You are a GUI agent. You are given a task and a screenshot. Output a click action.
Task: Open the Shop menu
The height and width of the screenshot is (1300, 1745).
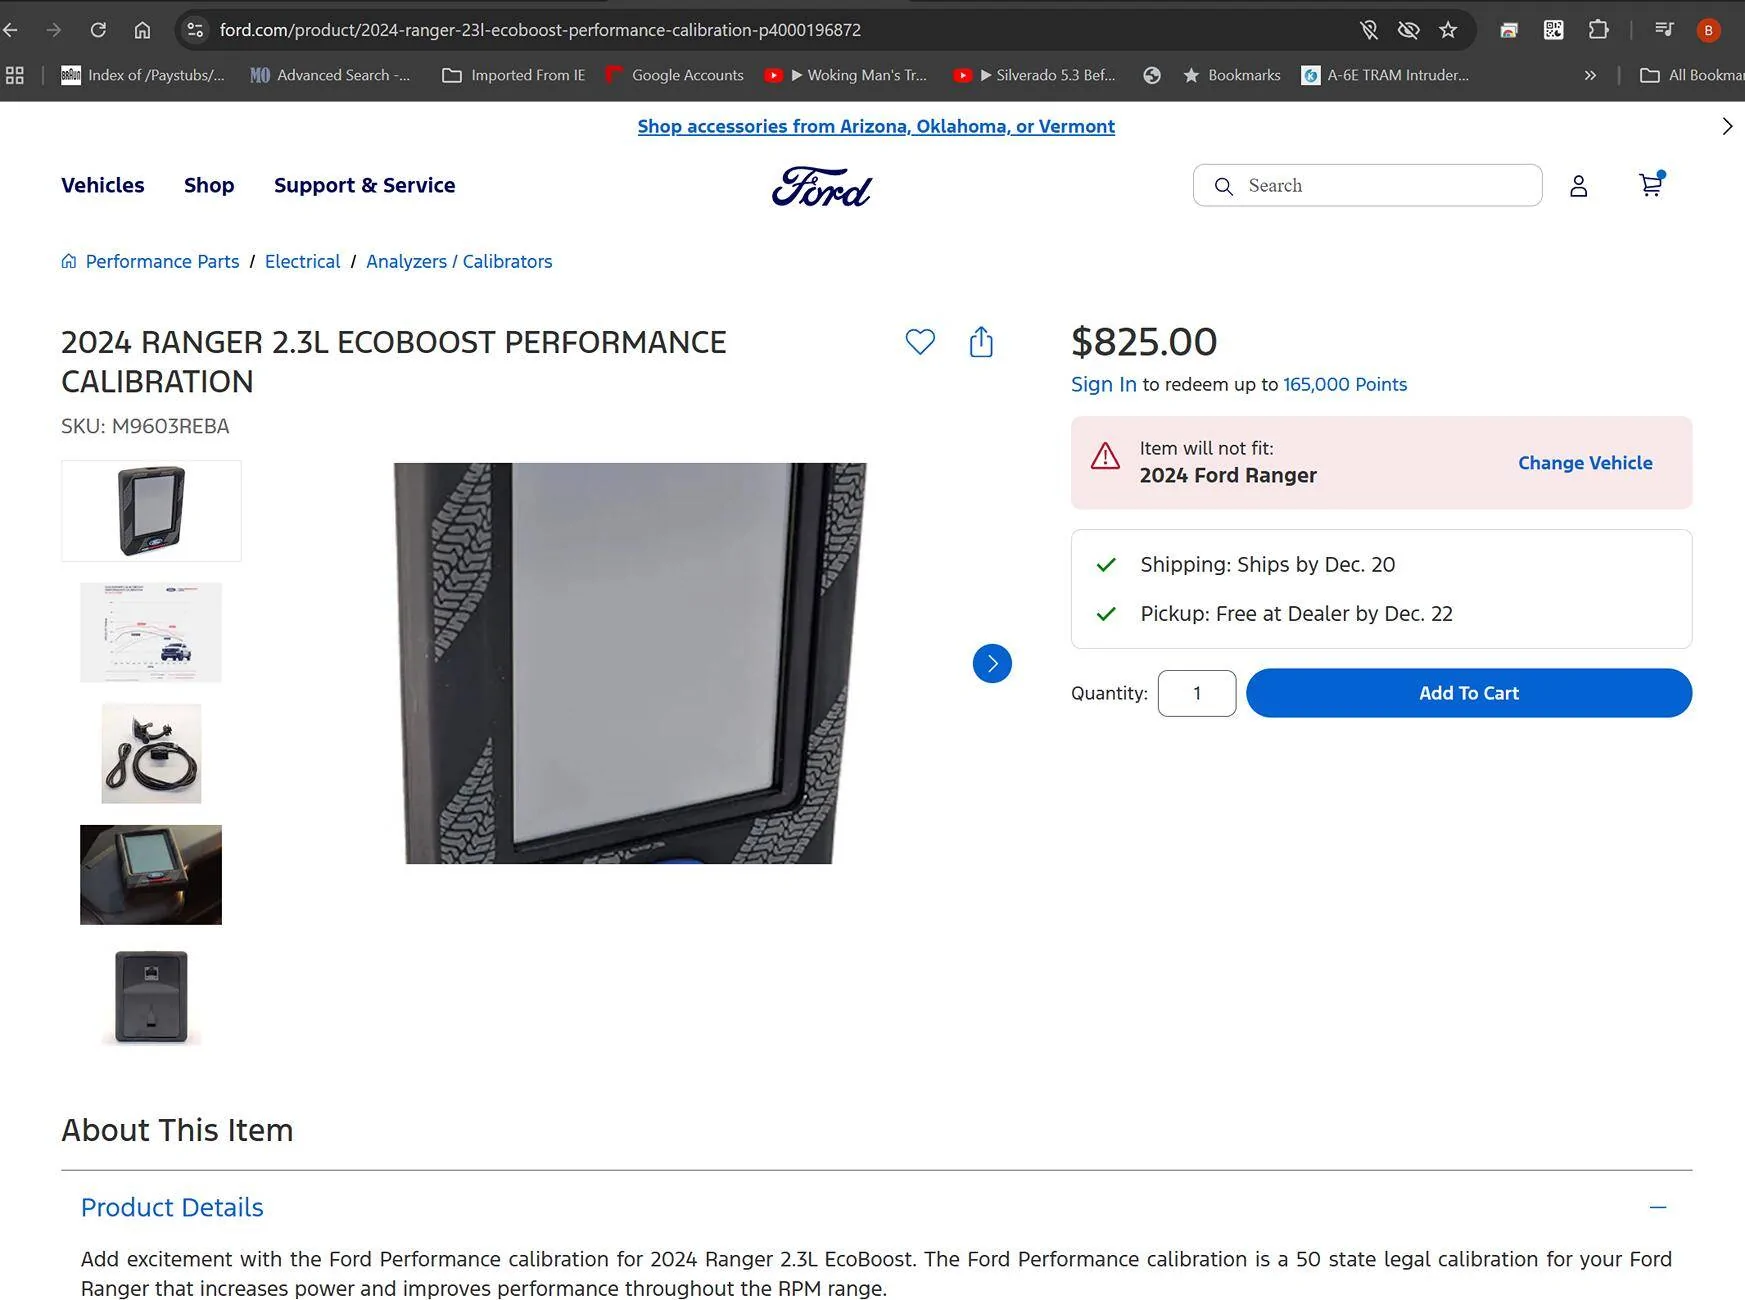point(209,185)
